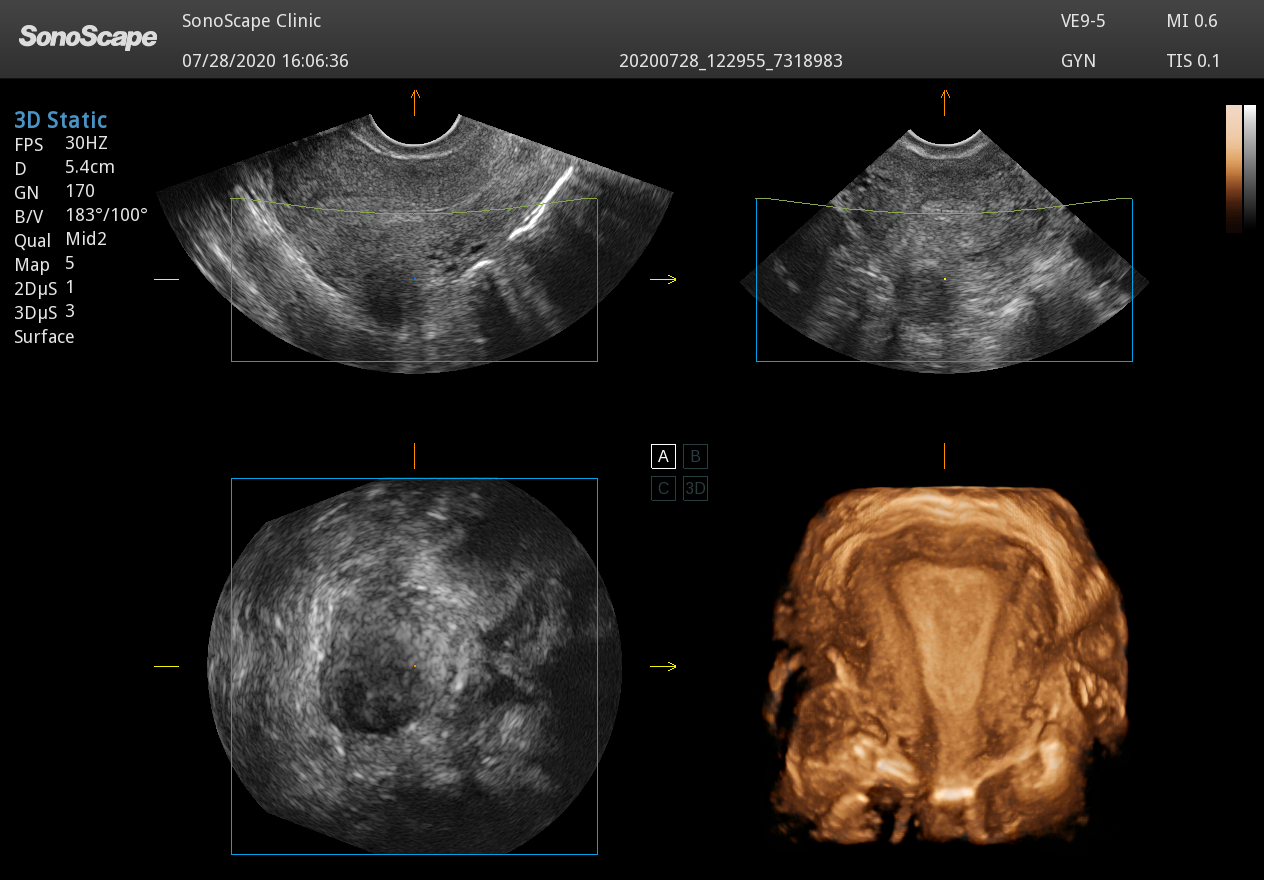Click the gain value 170
The width and height of the screenshot is (1264, 880).
[x=80, y=191]
